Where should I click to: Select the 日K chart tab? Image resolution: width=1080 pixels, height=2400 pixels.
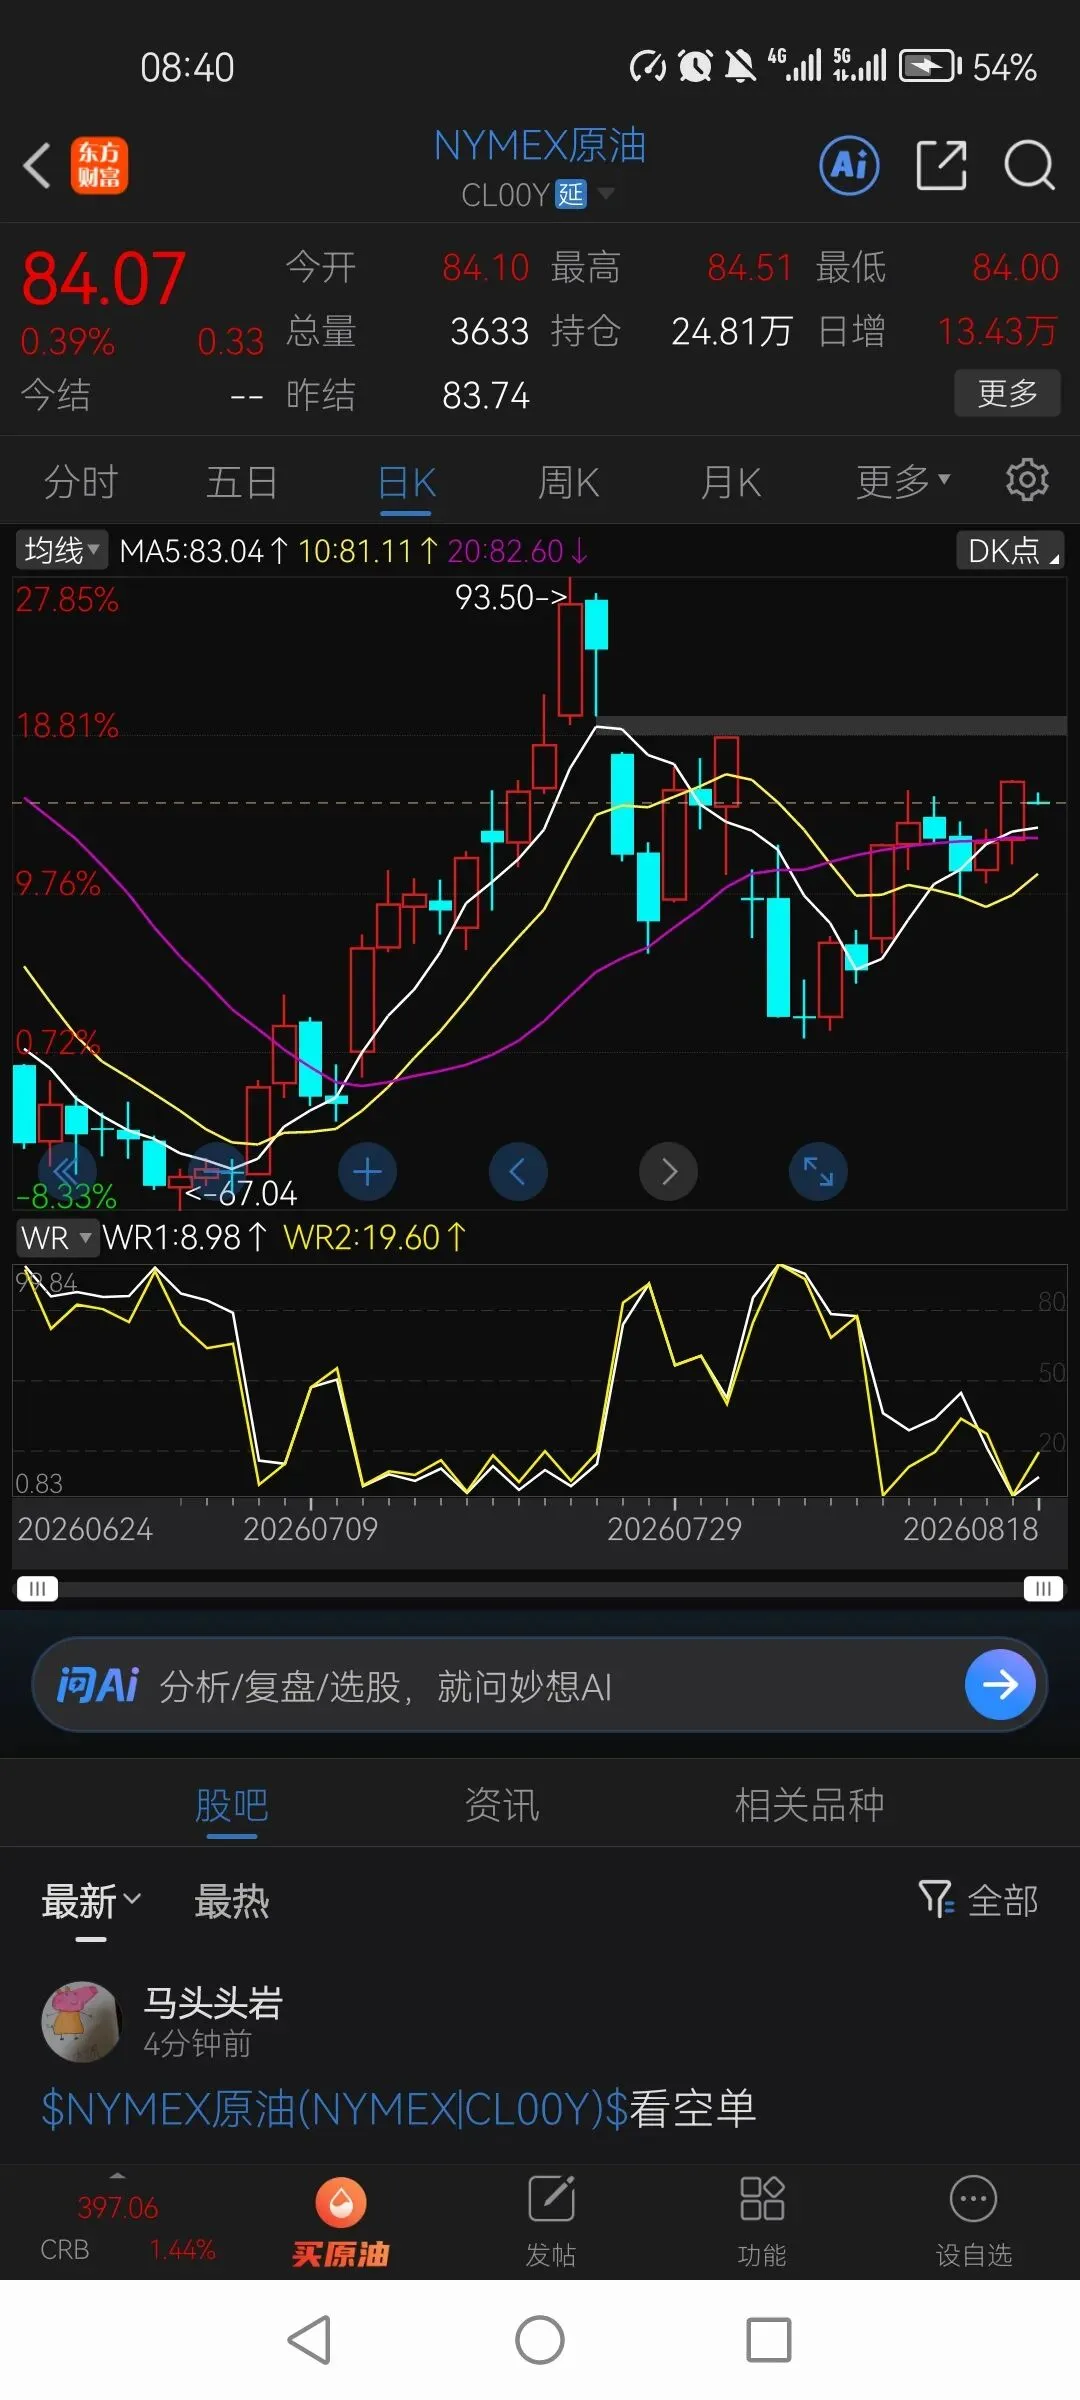(x=407, y=483)
